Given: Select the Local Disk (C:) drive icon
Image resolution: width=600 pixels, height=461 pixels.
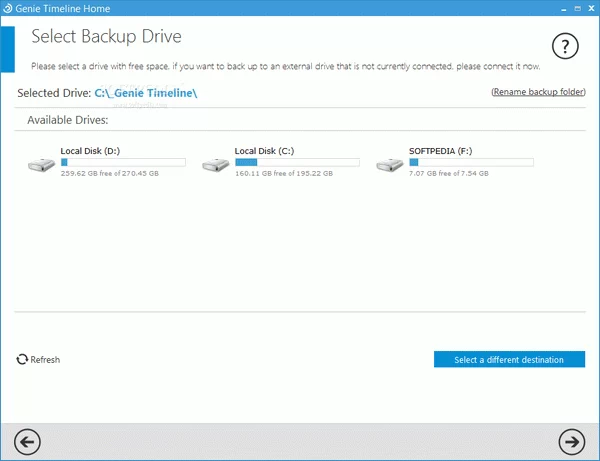Looking at the screenshot, I should coord(215,165).
